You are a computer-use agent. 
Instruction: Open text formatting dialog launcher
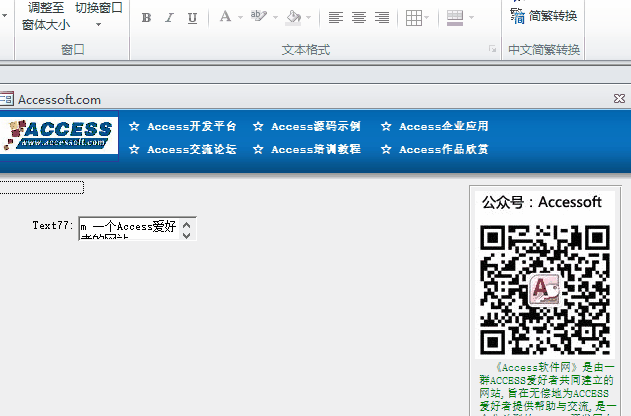tap(493, 49)
